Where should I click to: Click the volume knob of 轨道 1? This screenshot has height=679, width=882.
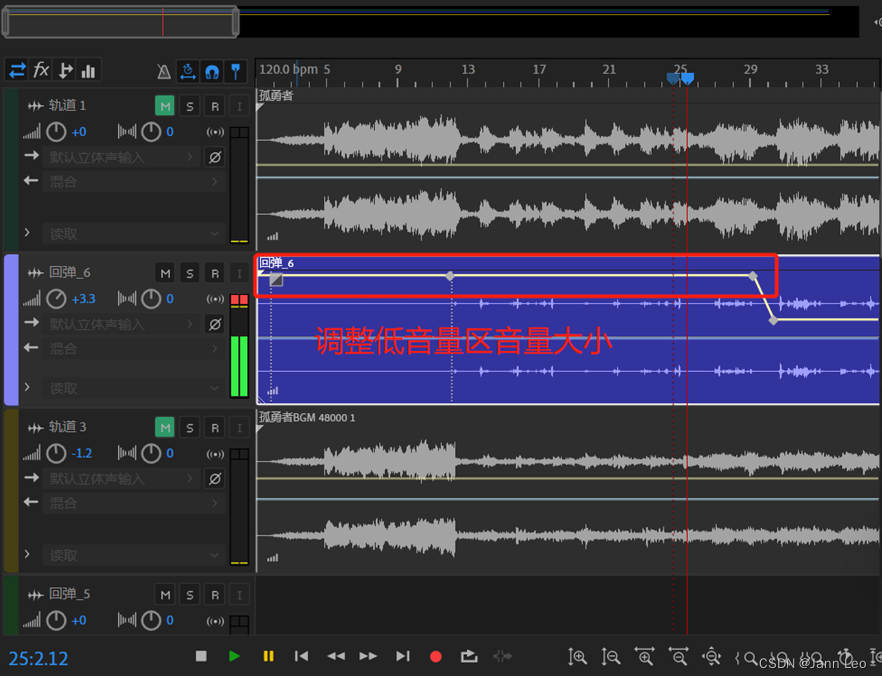point(56,132)
